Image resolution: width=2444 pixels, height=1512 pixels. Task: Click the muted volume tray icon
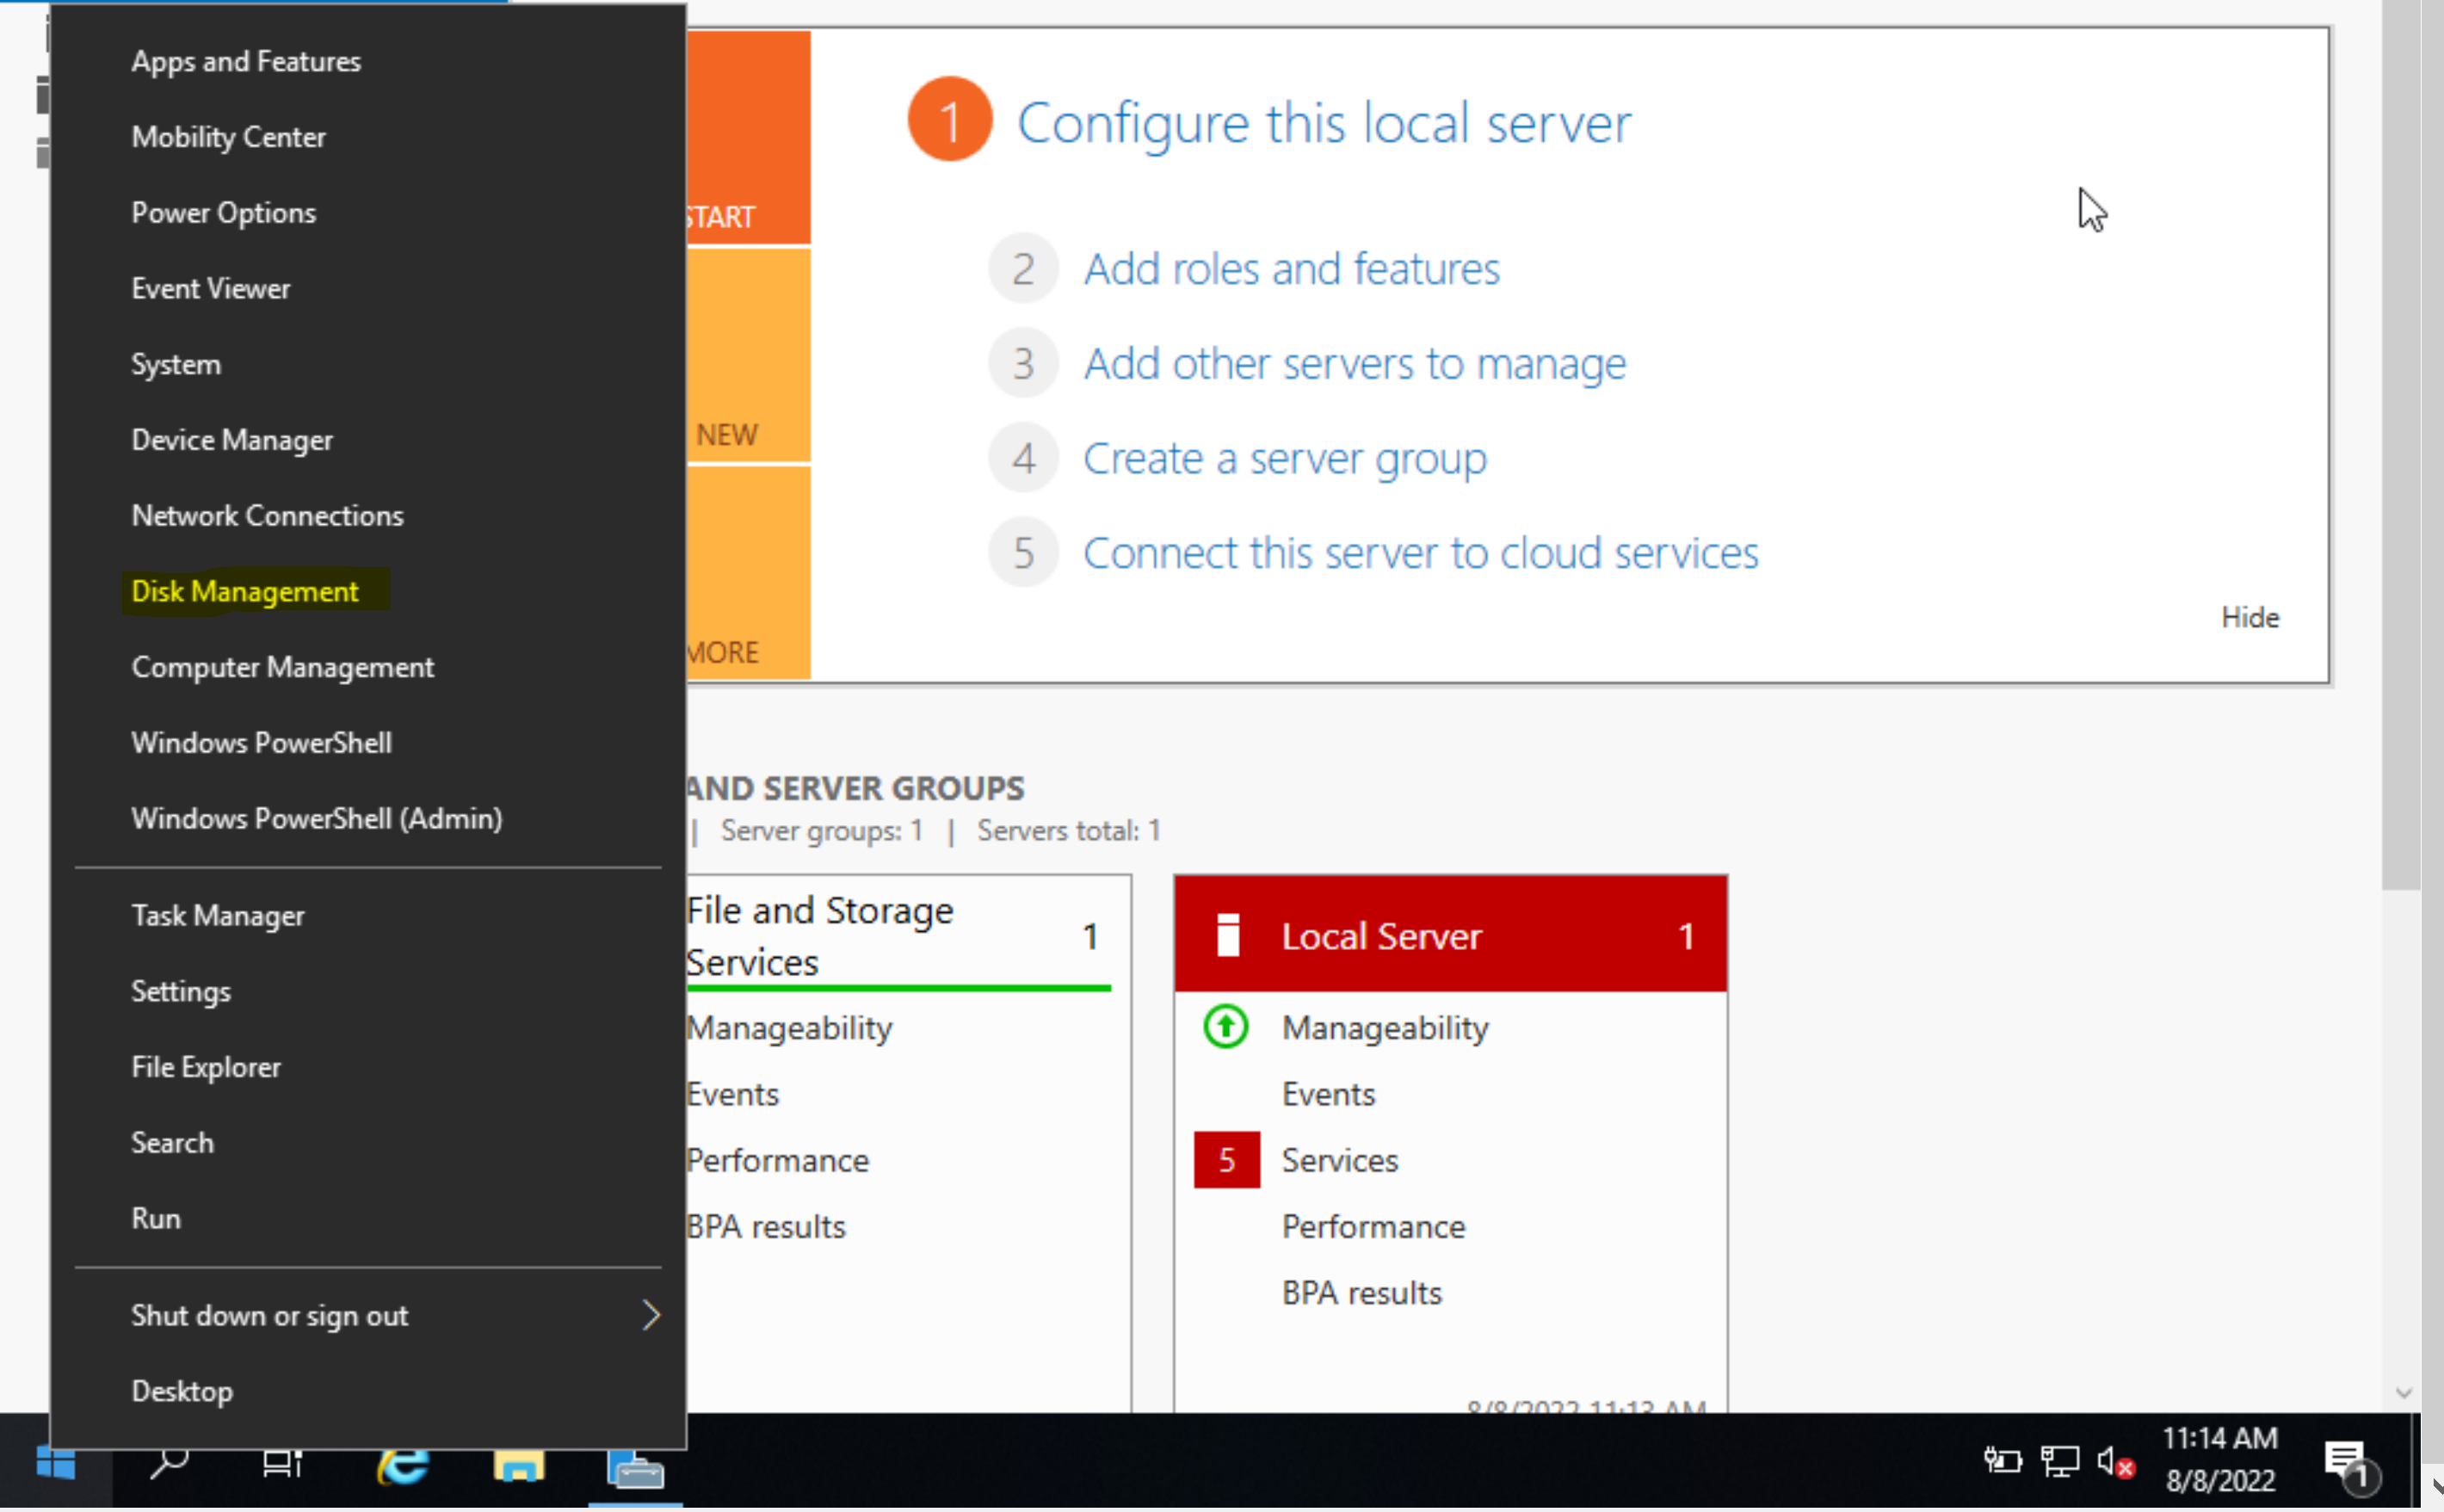[2116, 1462]
